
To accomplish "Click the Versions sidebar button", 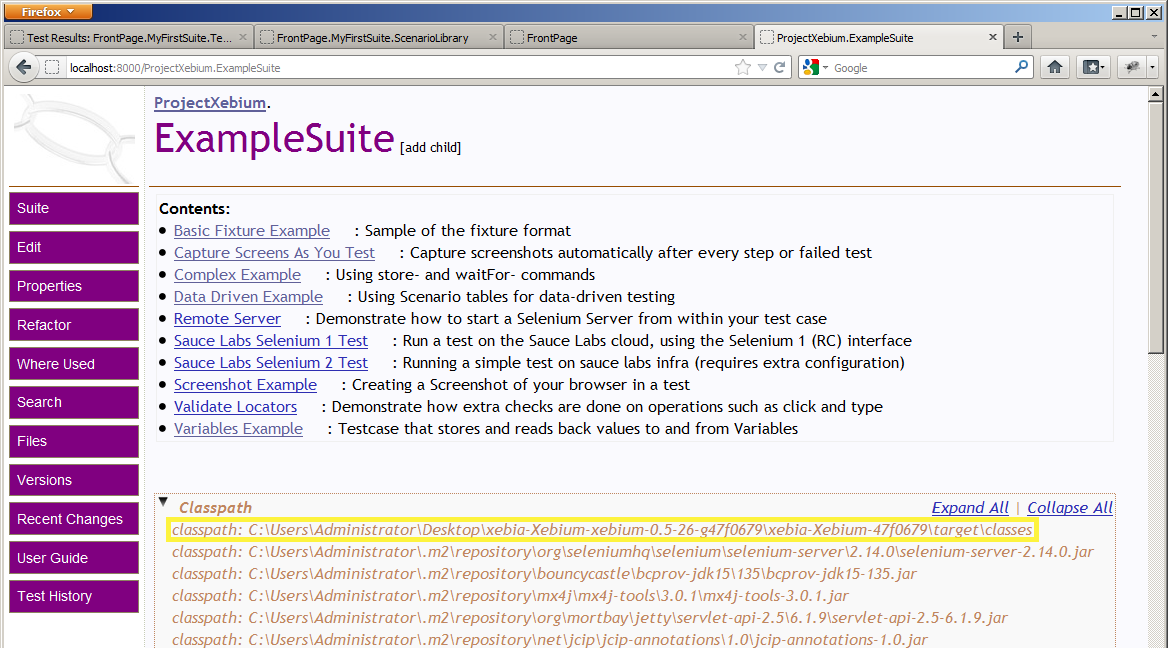I will point(74,480).
